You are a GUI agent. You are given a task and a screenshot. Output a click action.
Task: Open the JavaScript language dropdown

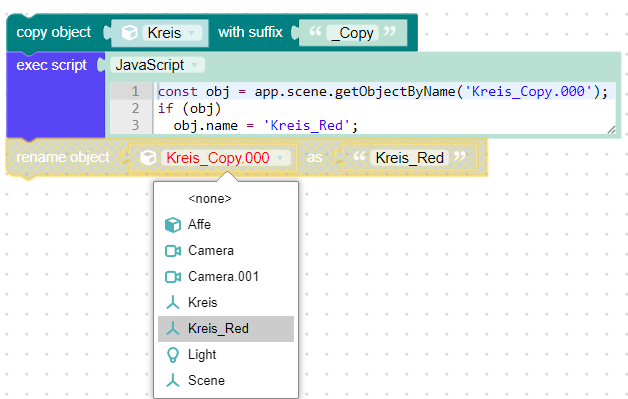coord(157,65)
